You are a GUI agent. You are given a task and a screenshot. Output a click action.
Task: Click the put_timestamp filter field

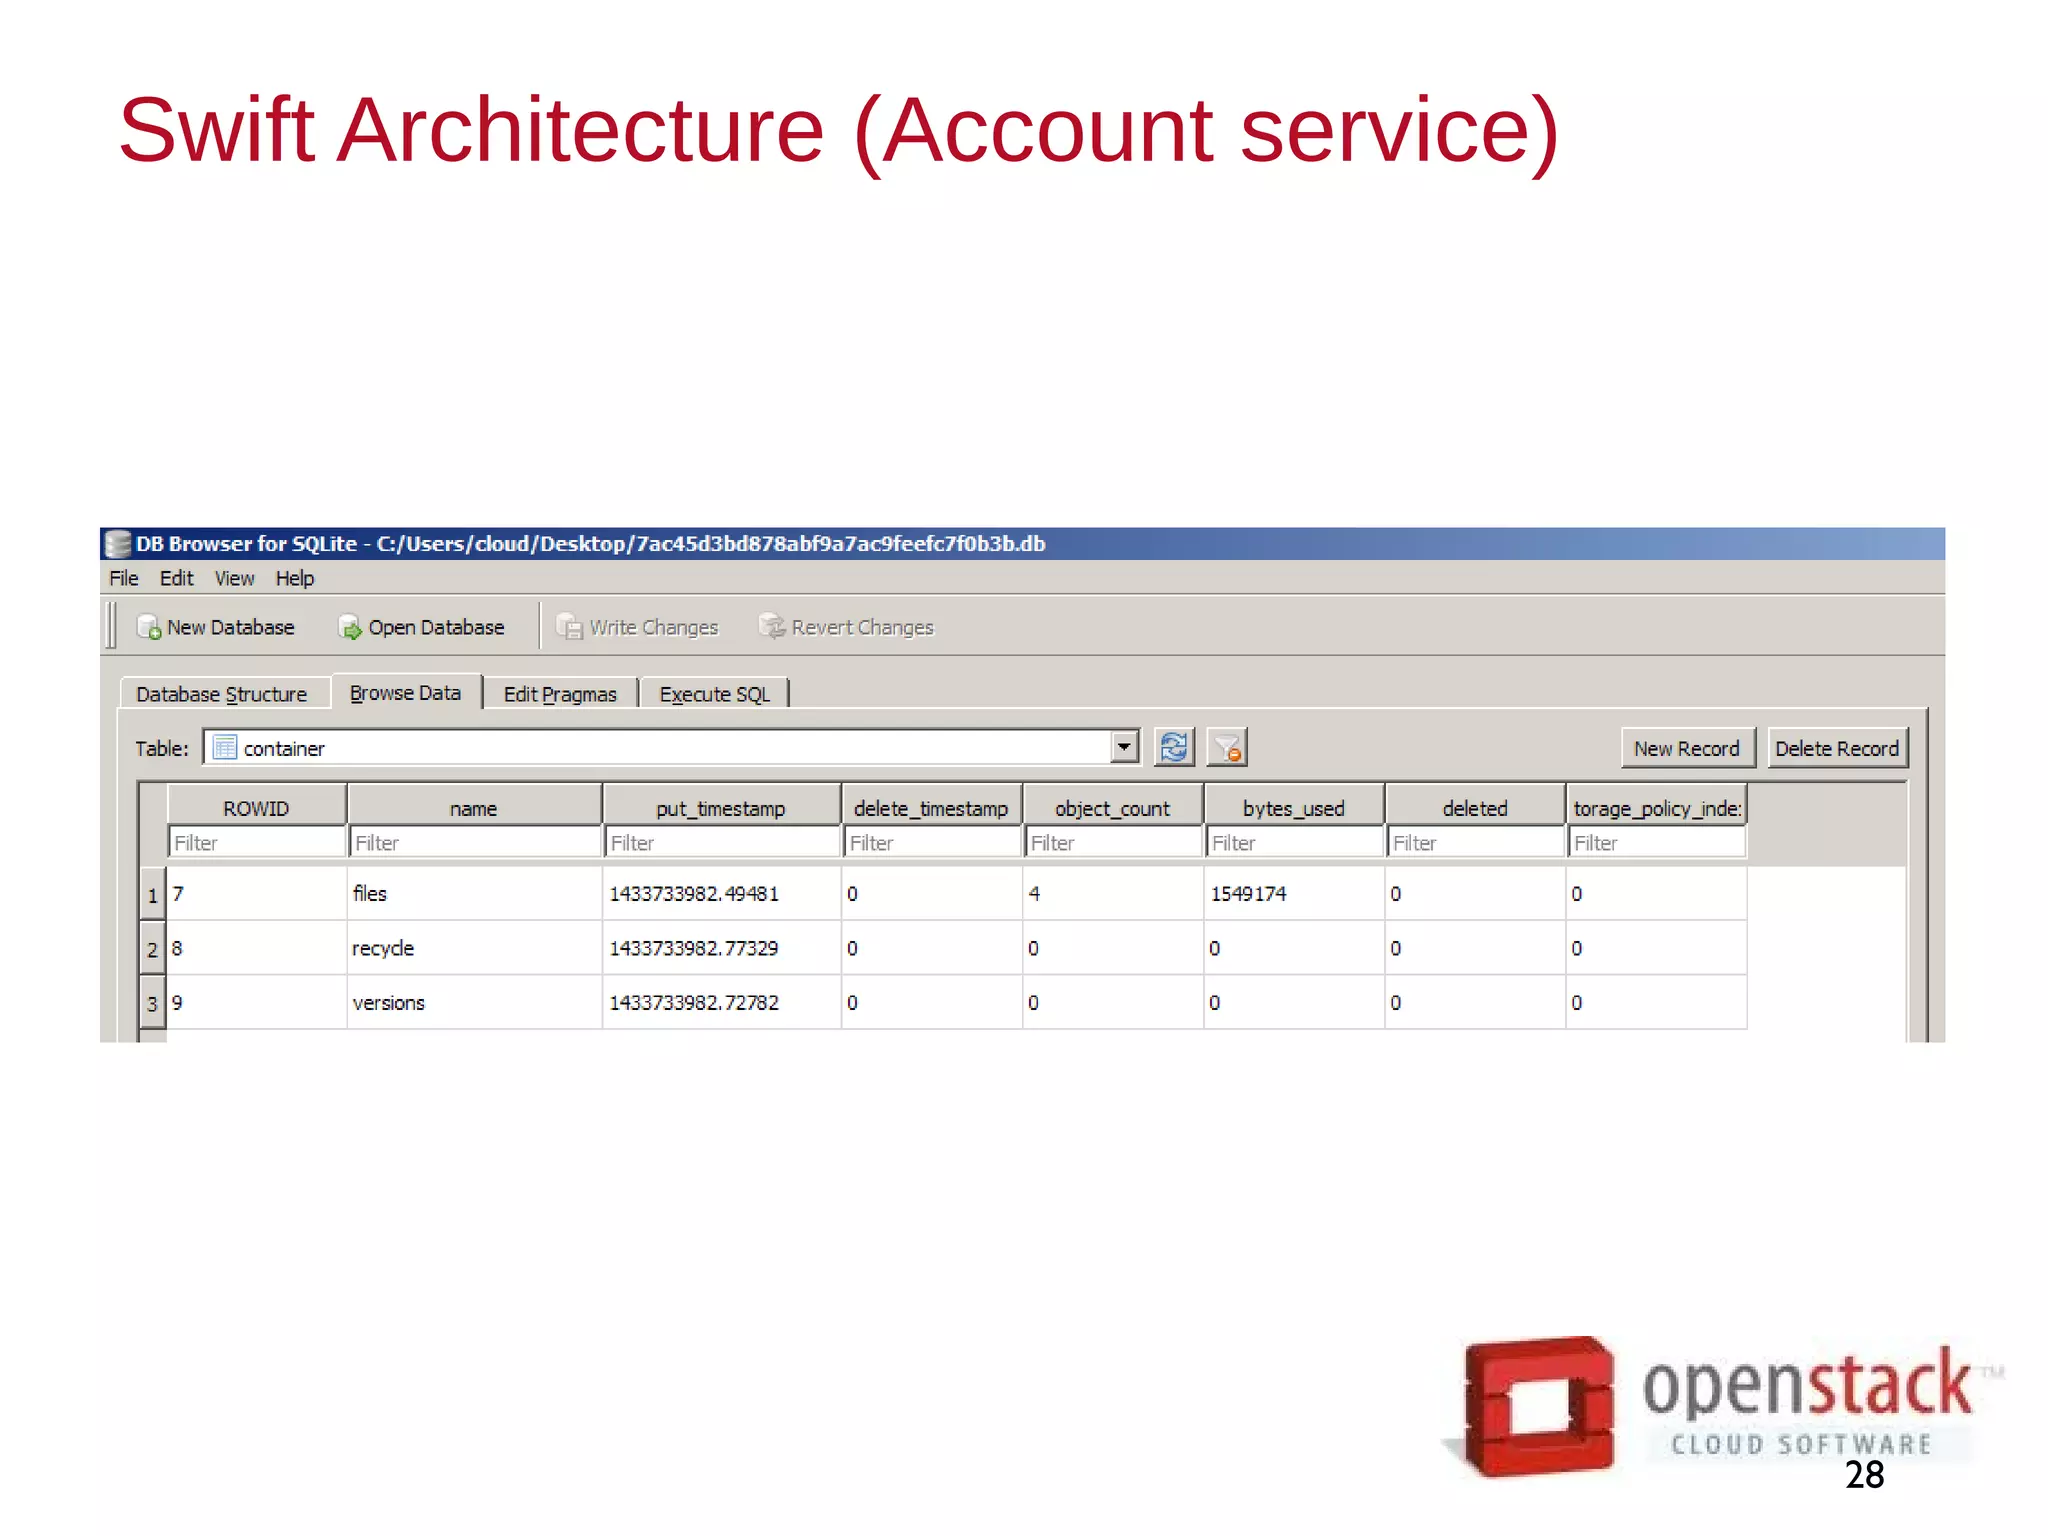pyautogui.click(x=722, y=842)
